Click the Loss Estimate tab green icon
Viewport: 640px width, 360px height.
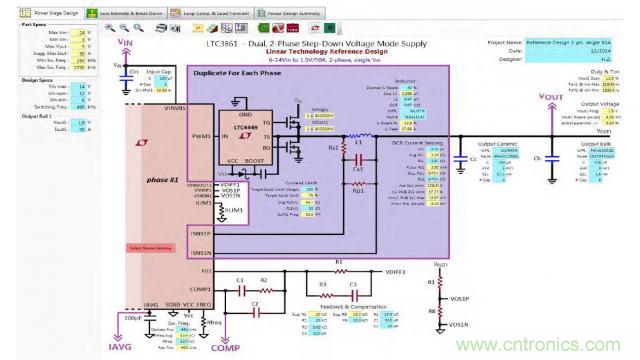pos(92,13)
